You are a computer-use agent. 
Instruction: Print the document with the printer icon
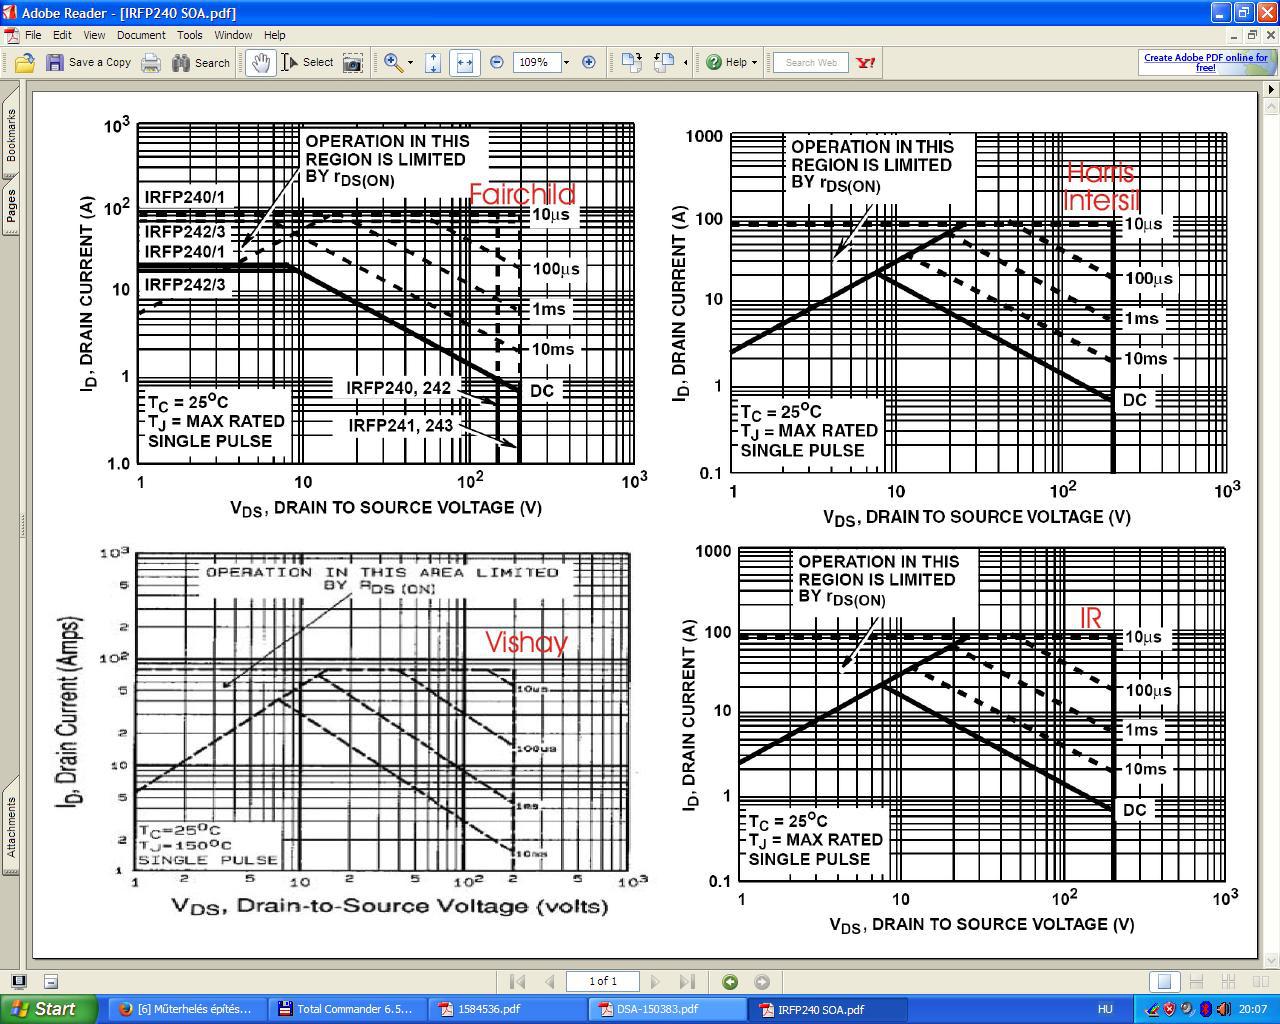click(x=151, y=62)
